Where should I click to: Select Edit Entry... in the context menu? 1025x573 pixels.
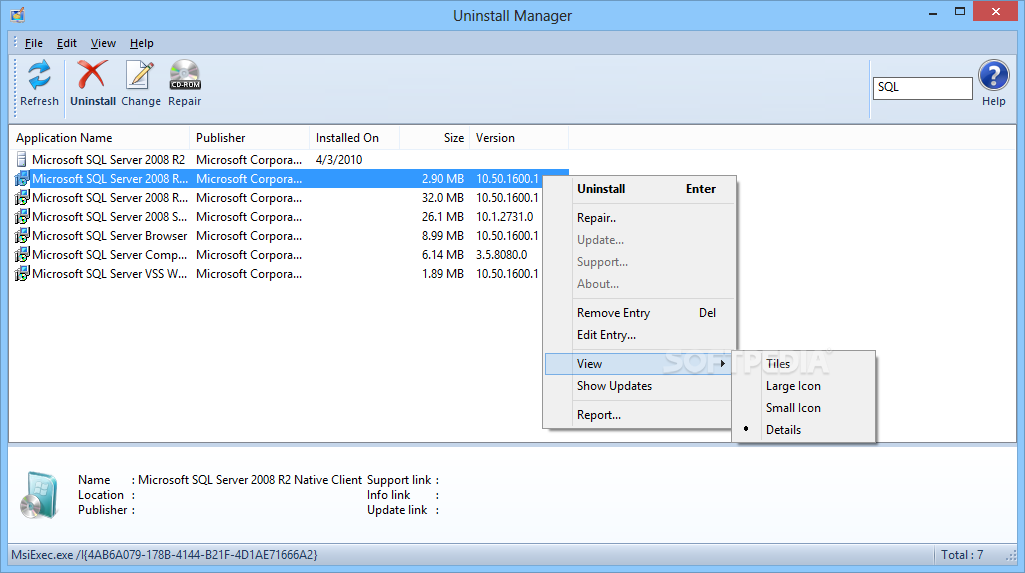639,335
